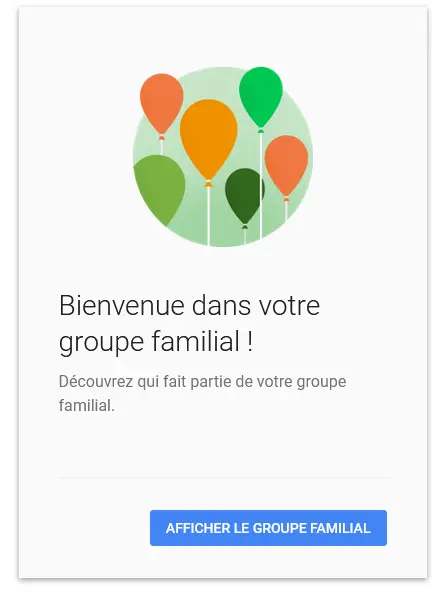The width and height of the screenshot is (445, 600).
Task: Click the bright green balloon at top
Action: [x=261, y=97]
